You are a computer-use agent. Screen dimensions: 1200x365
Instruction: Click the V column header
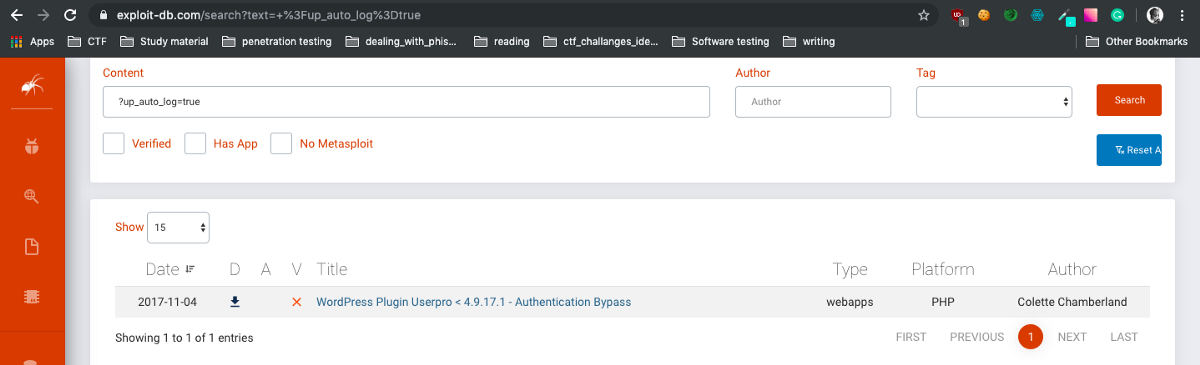click(297, 269)
